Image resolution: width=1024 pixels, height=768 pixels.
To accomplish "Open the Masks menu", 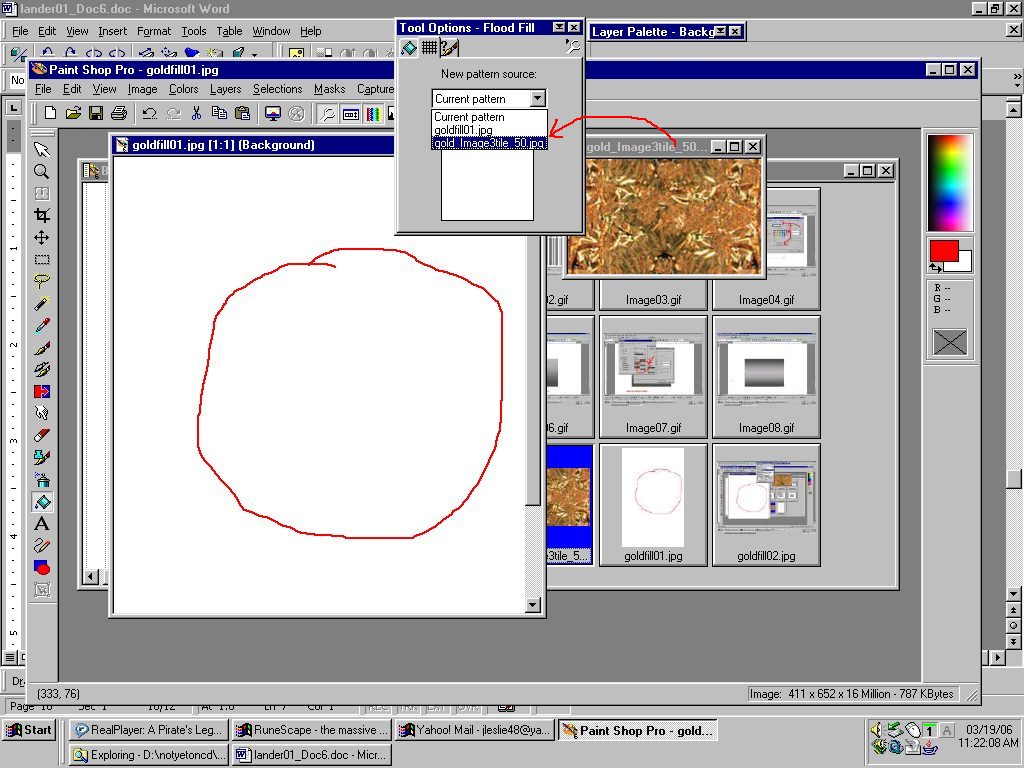I will [330, 89].
